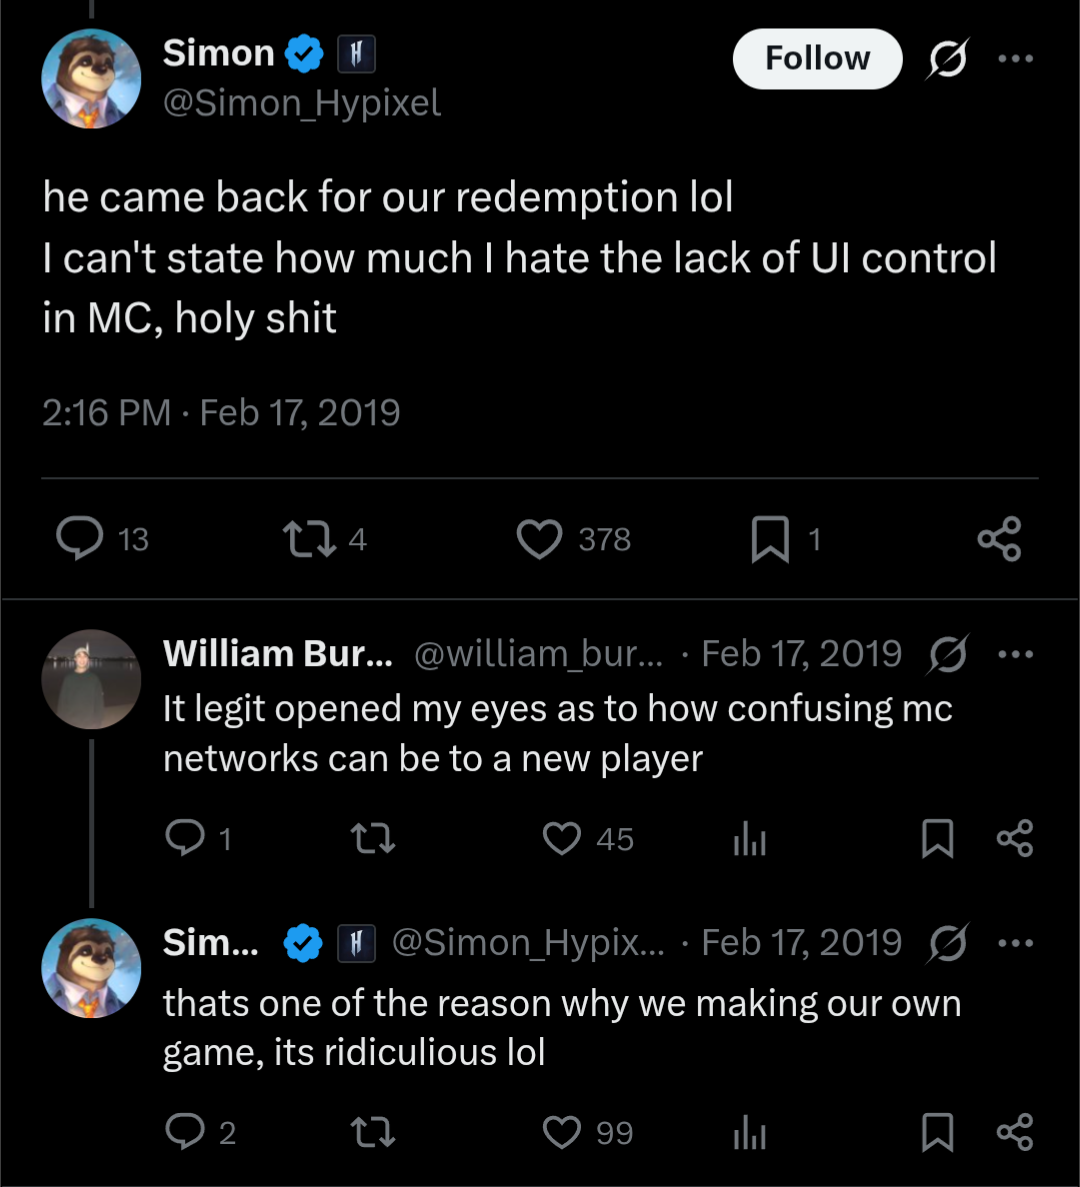Open Simon's profile picture on main tweet
Screen dimensions: 1080x1187
(x=91, y=79)
